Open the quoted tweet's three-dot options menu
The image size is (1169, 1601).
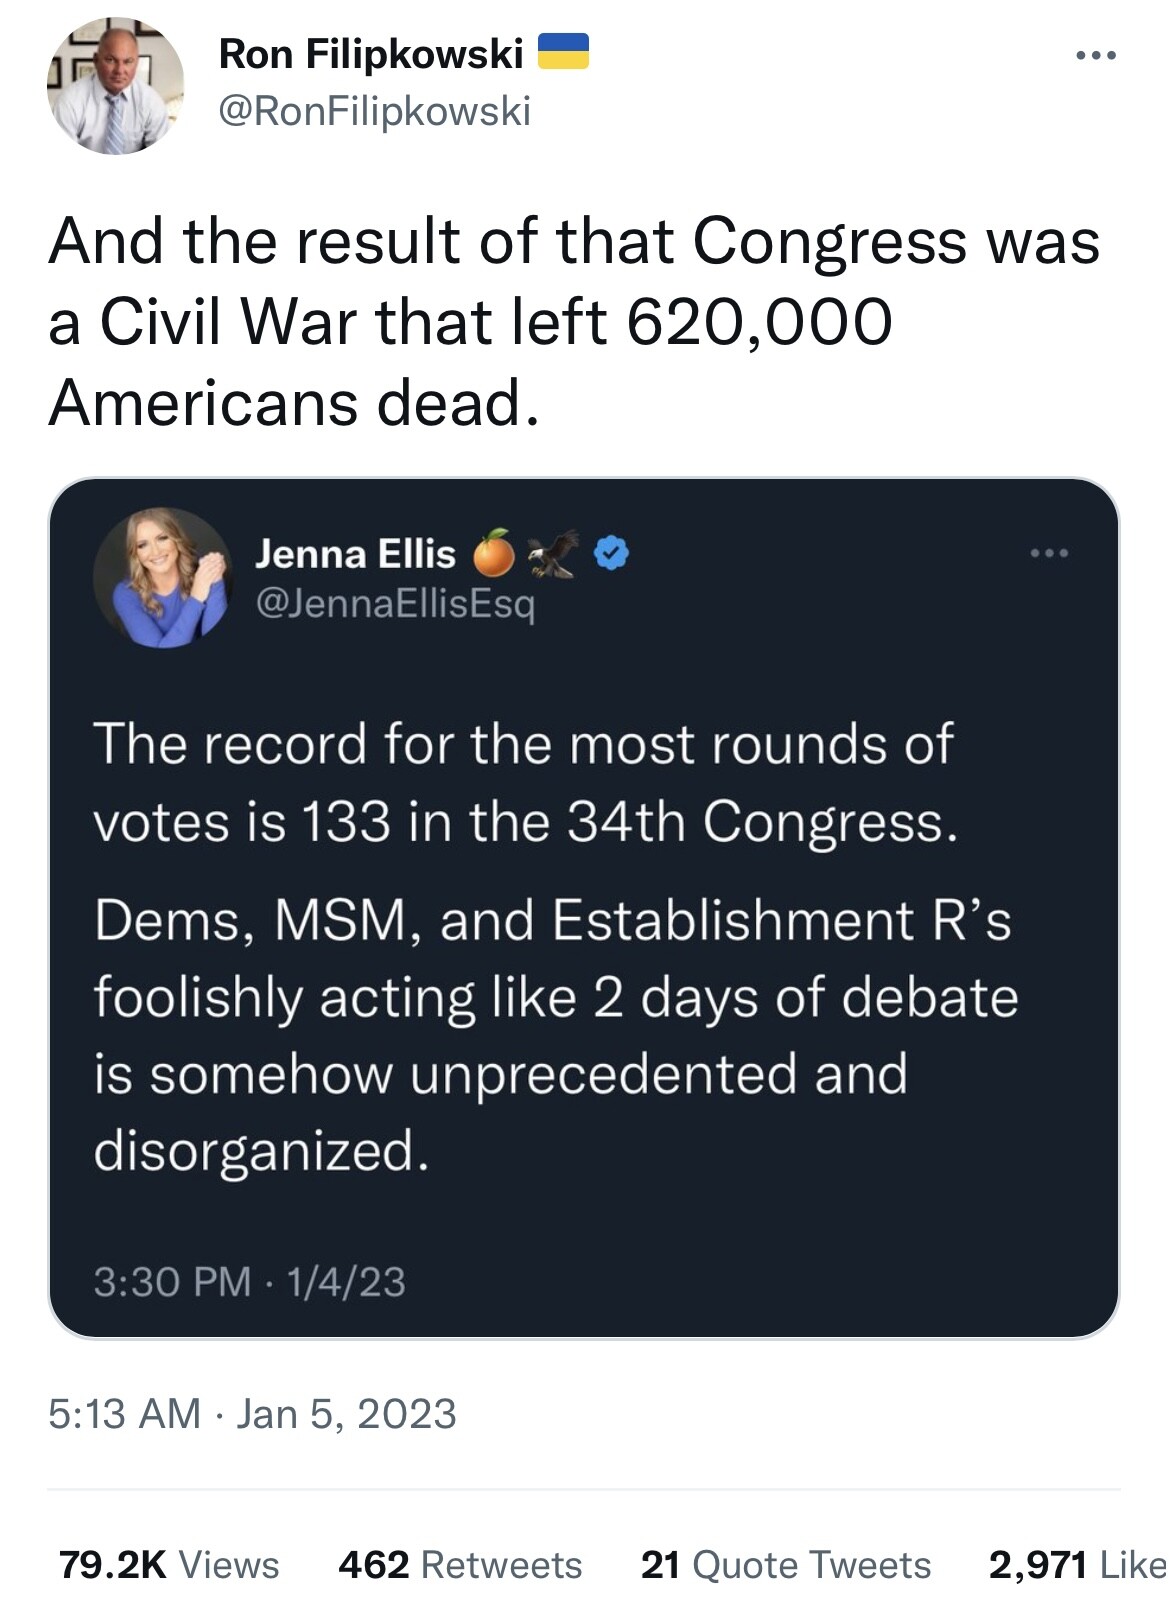[x=1050, y=552]
